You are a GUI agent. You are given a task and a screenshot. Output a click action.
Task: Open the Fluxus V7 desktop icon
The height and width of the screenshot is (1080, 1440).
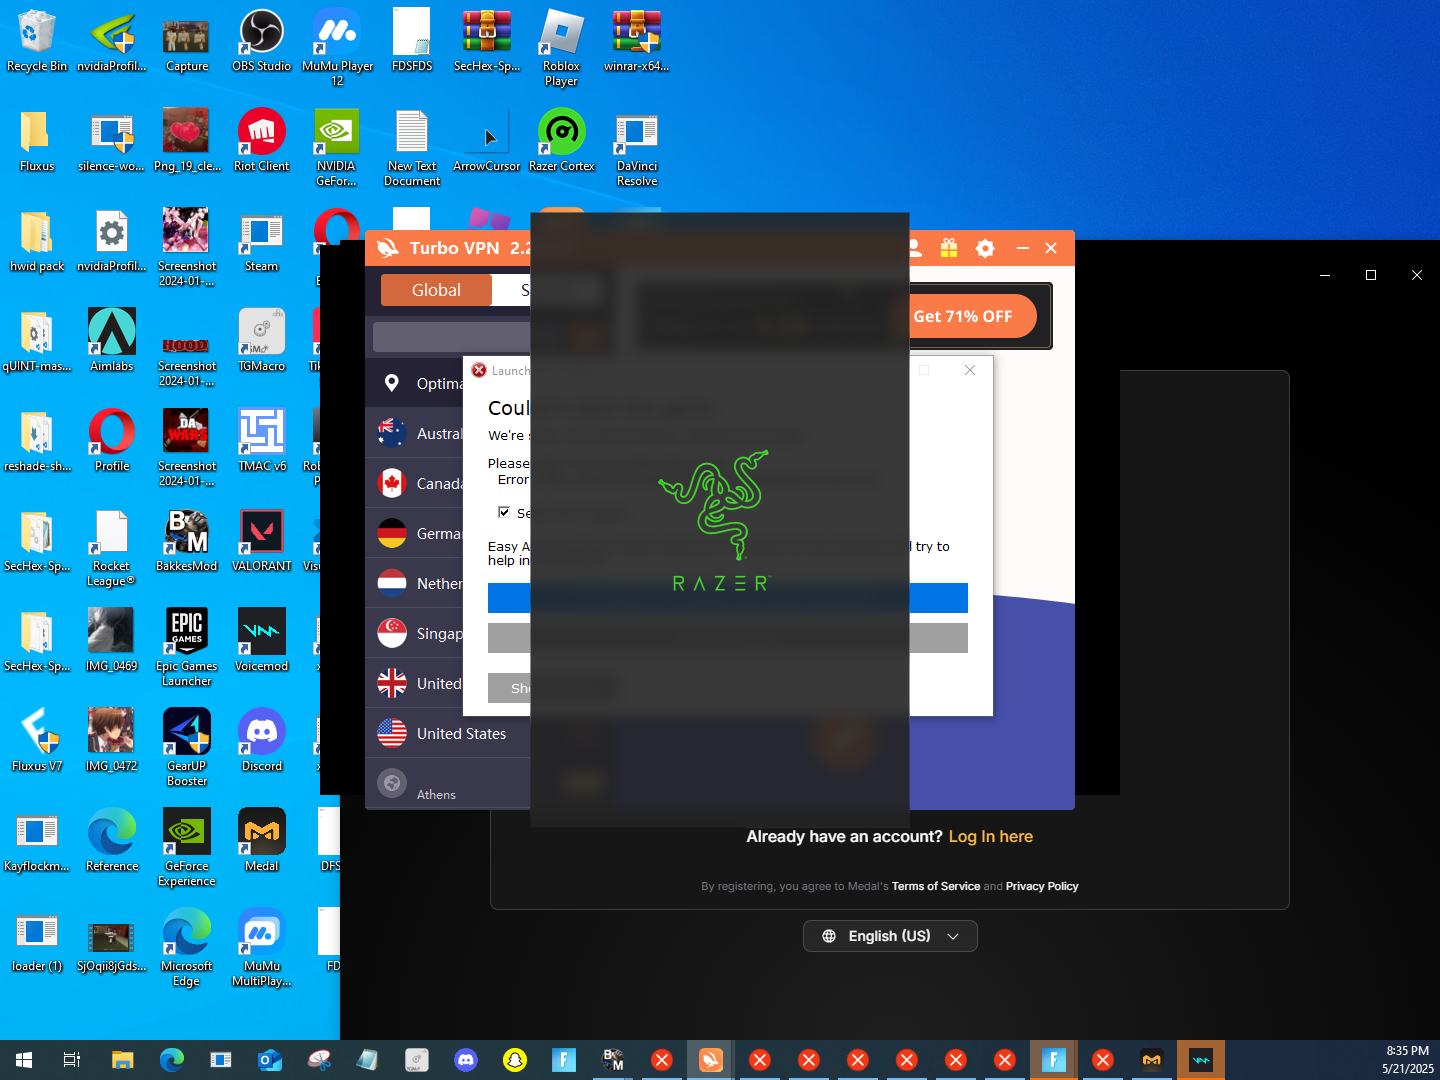coord(37,741)
